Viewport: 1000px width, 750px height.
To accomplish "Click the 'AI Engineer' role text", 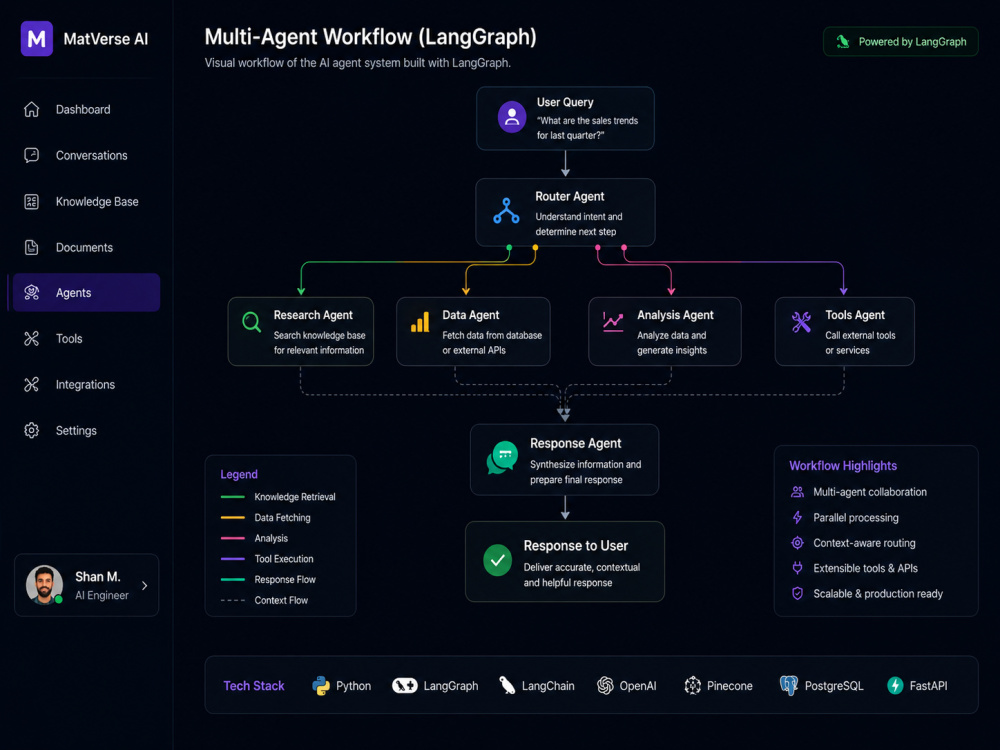I will pyautogui.click(x=102, y=596).
